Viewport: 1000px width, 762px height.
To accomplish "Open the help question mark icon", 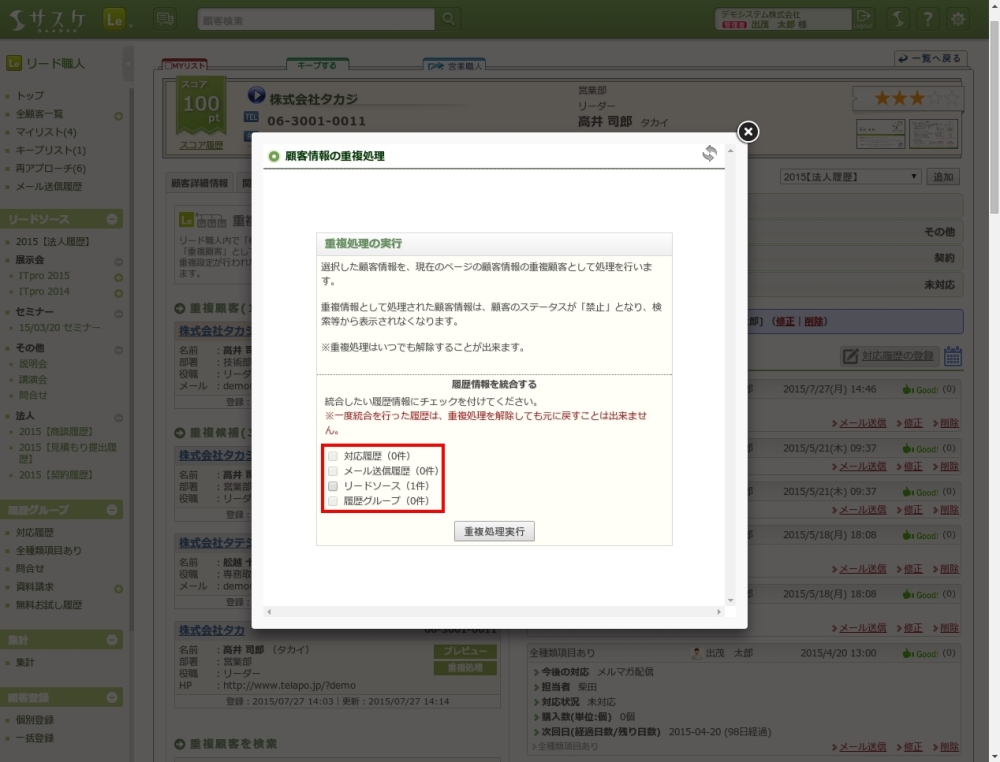I will (x=928, y=19).
